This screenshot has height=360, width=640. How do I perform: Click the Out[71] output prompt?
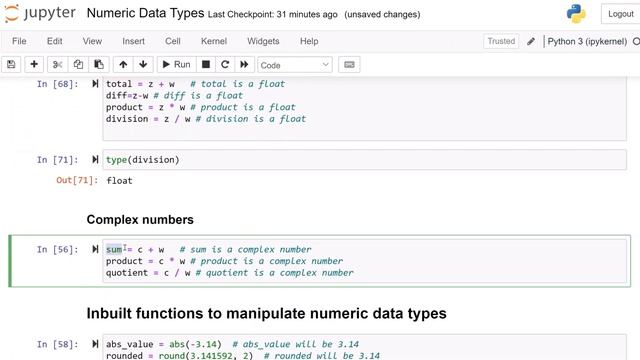pyautogui.click(x=77, y=180)
